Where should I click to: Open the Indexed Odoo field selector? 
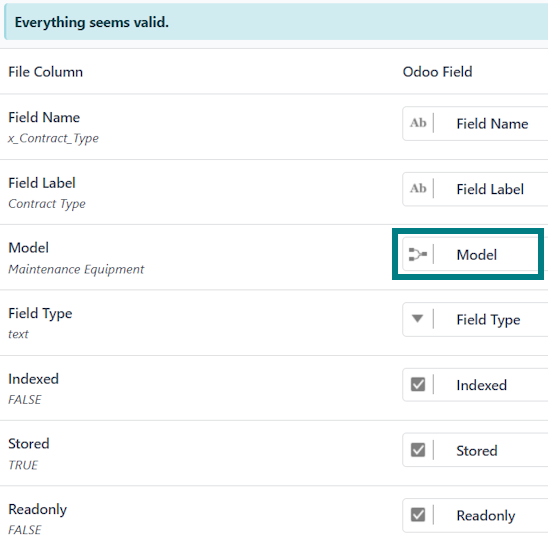click(x=475, y=385)
